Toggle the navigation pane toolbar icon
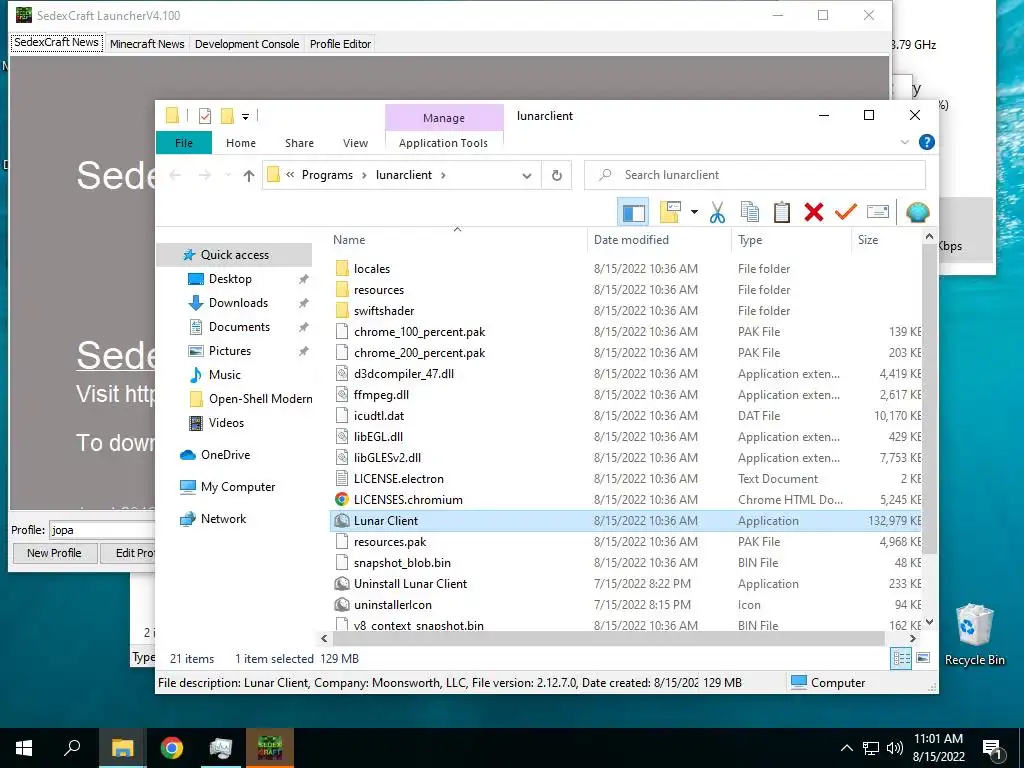1024x768 pixels. [633, 212]
